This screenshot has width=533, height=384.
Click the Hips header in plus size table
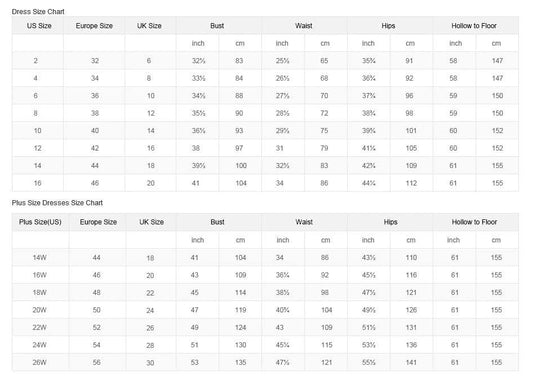[390, 222]
